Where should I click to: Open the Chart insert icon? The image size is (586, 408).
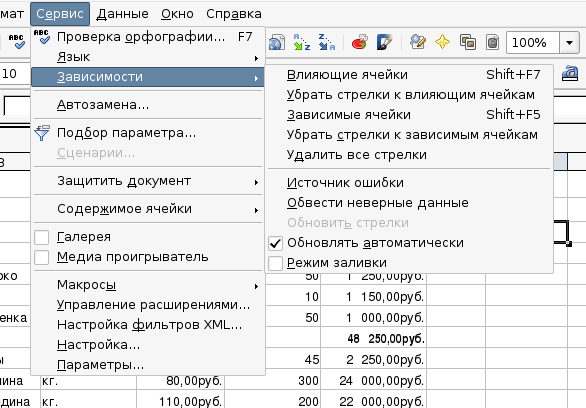click(360, 42)
